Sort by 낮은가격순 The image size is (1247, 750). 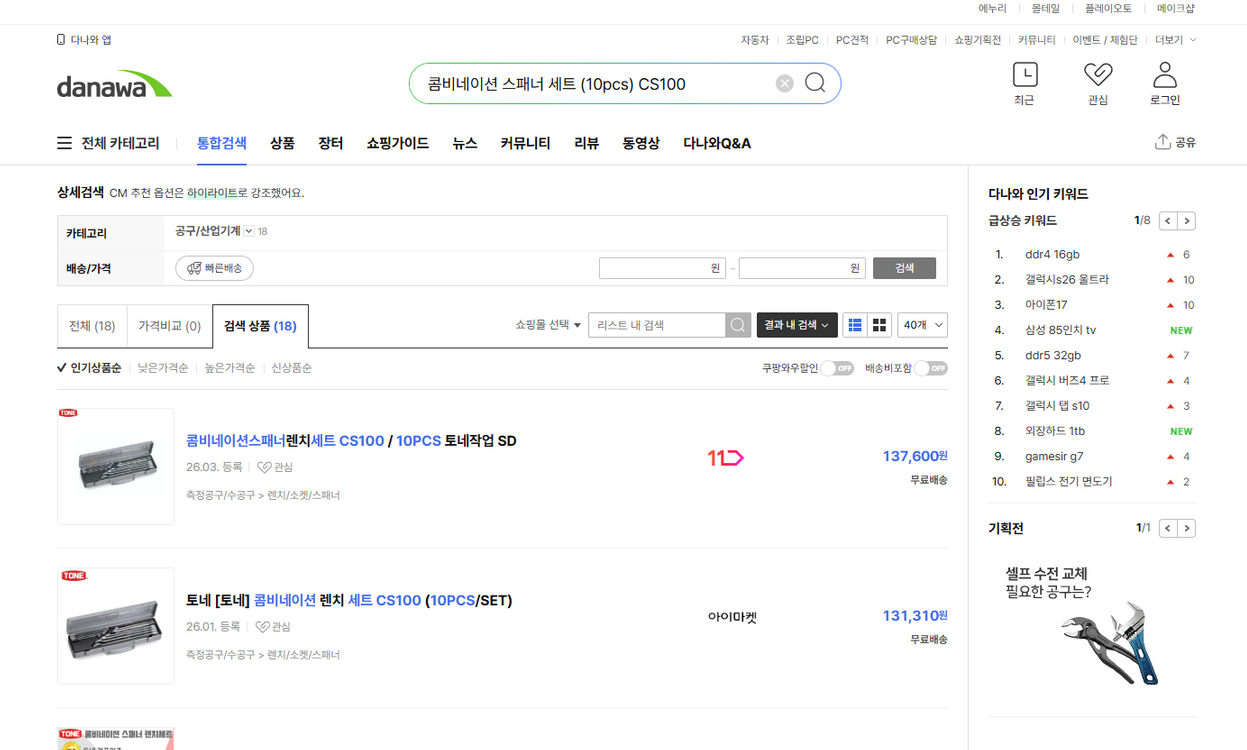pyautogui.click(x=163, y=368)
